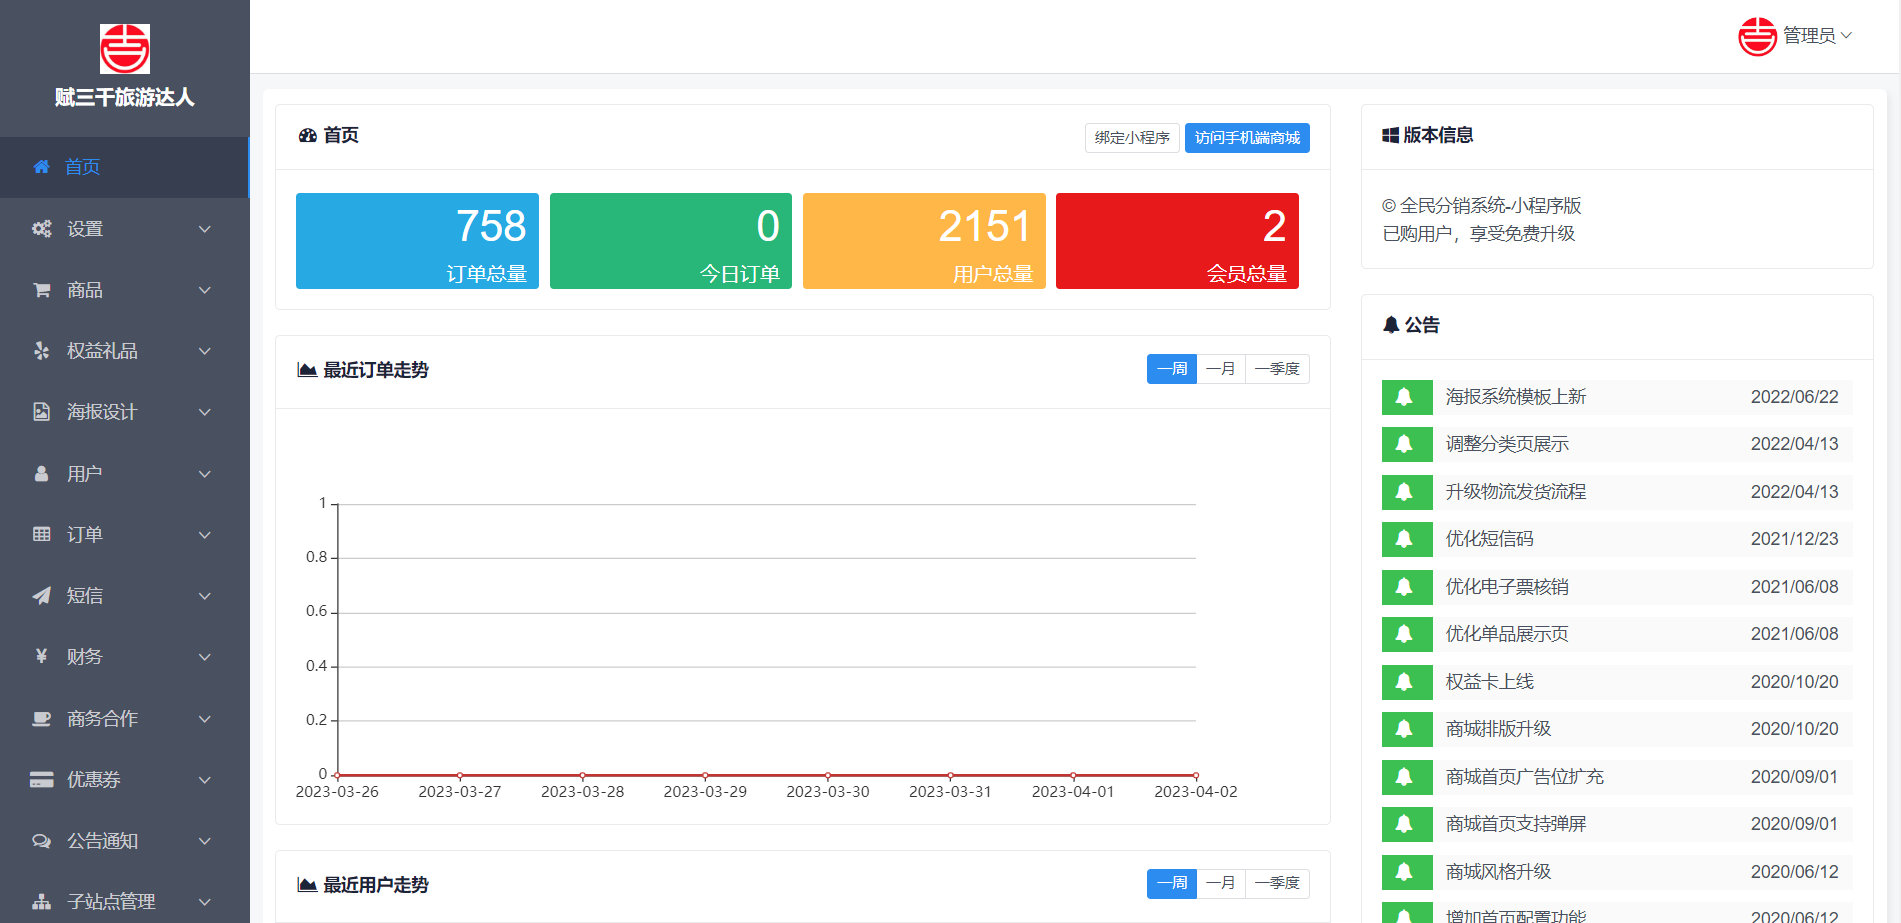
Task: Switch user trend to 一季度
Action: 1277,883
